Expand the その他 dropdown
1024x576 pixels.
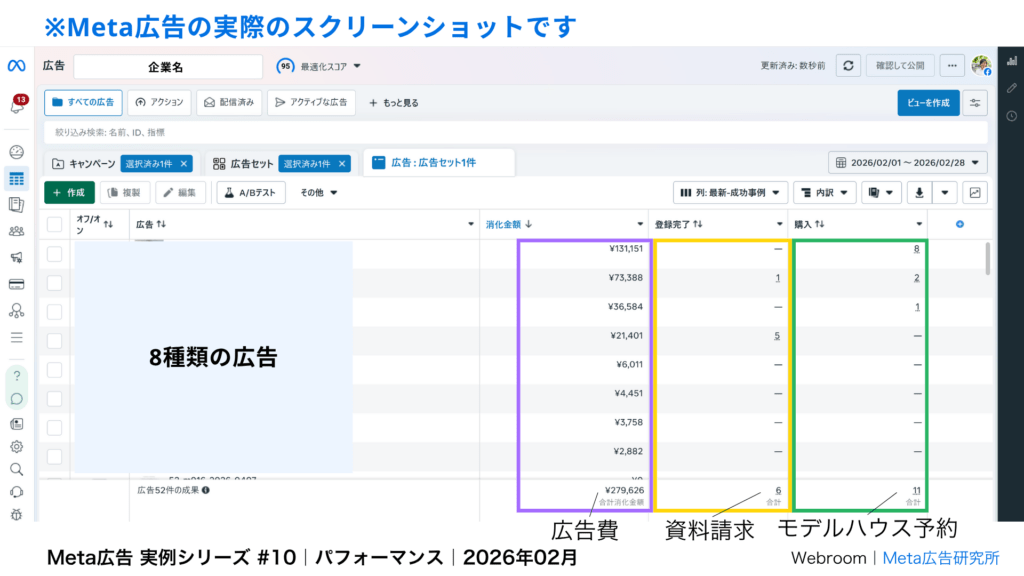pos(319,193)
